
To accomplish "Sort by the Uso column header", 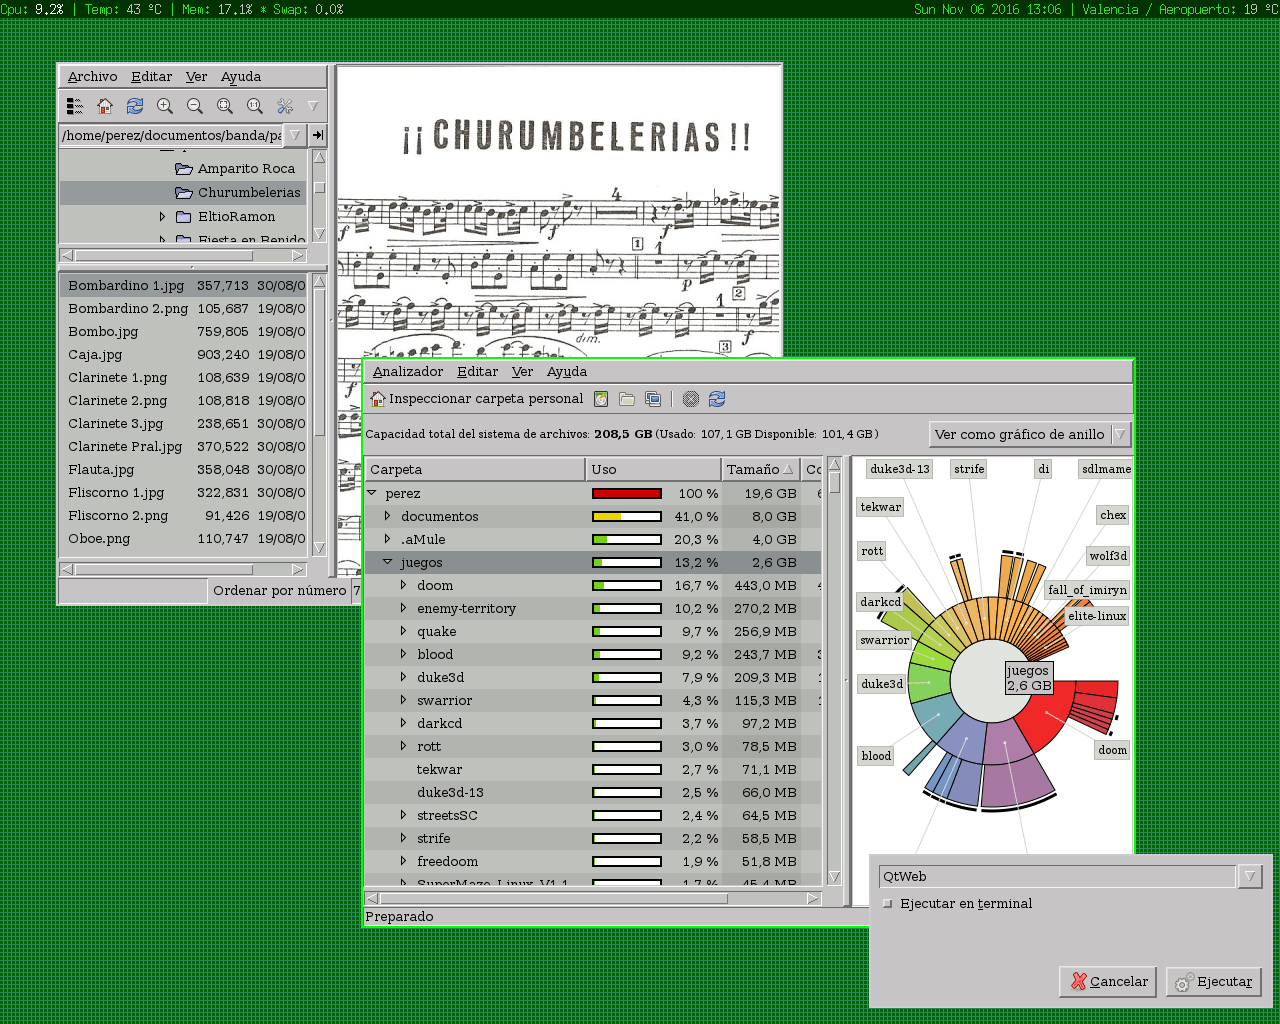I will tap(654, 469).
